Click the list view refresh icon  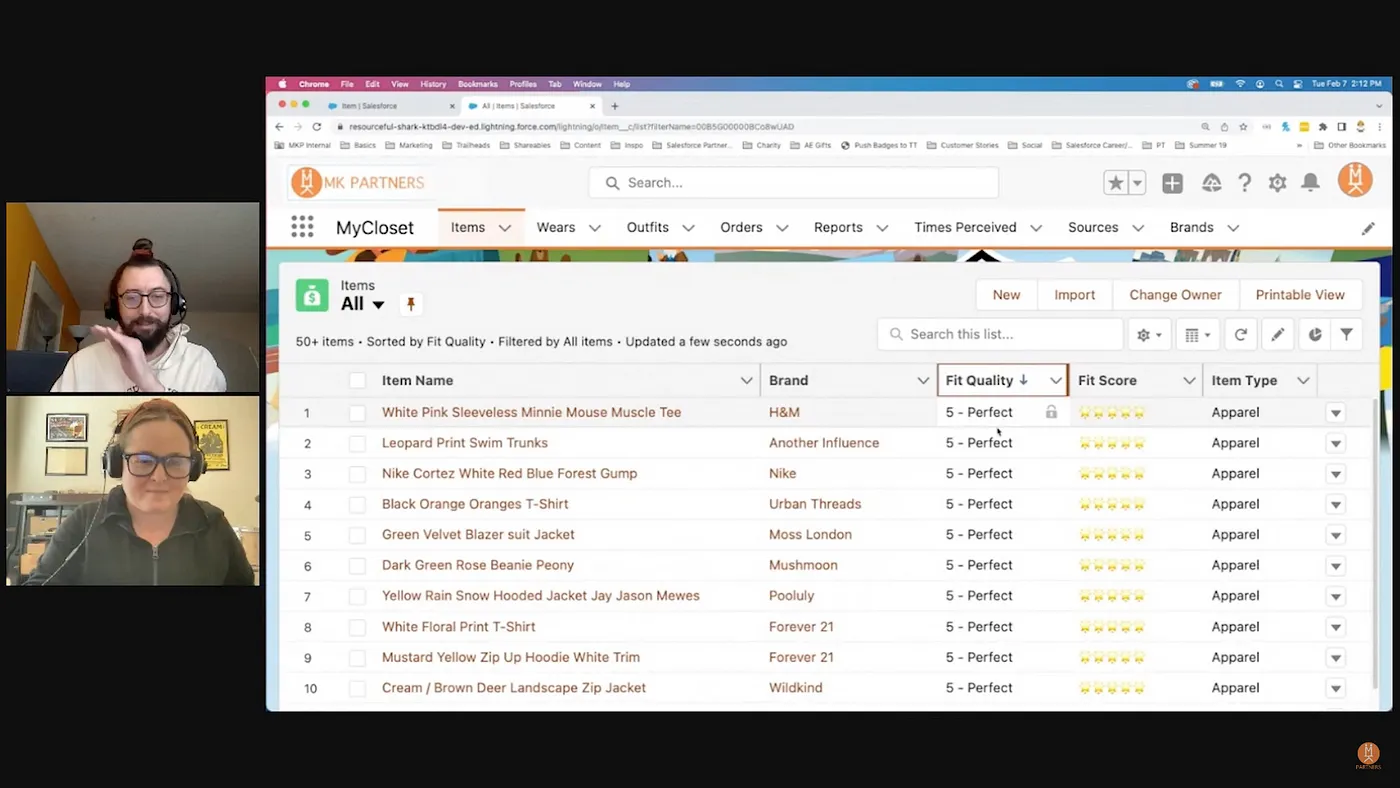[1240, 335]
